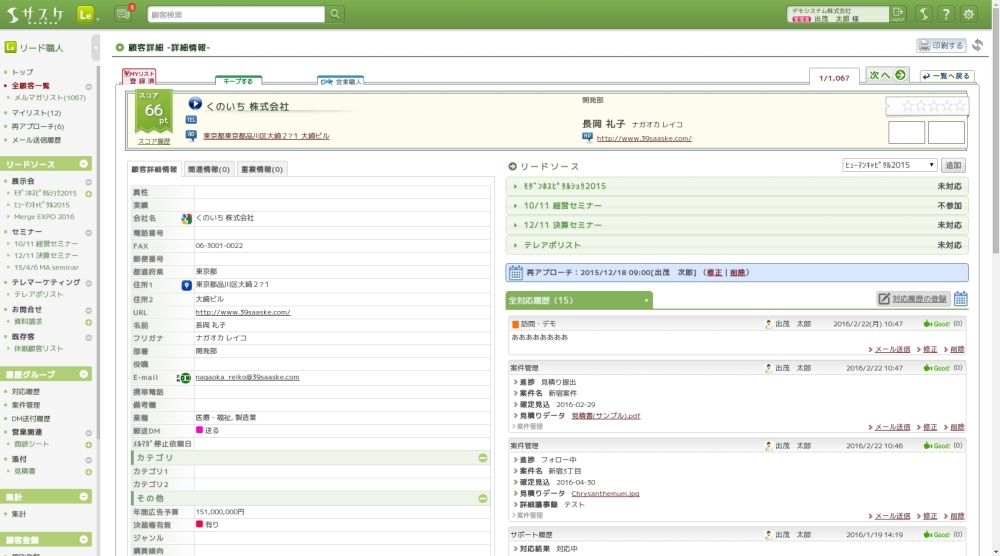Open the help question mark icon

946,14
